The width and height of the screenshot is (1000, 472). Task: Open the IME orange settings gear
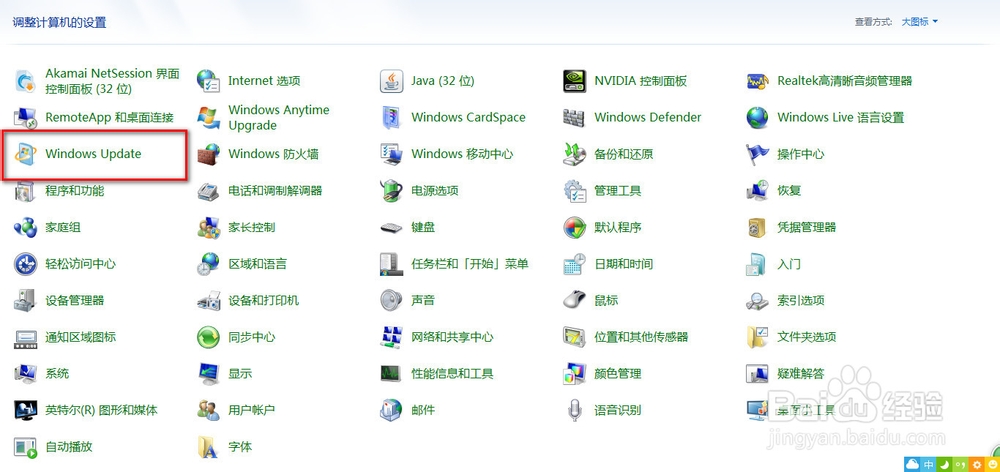(x=976, y=464)
